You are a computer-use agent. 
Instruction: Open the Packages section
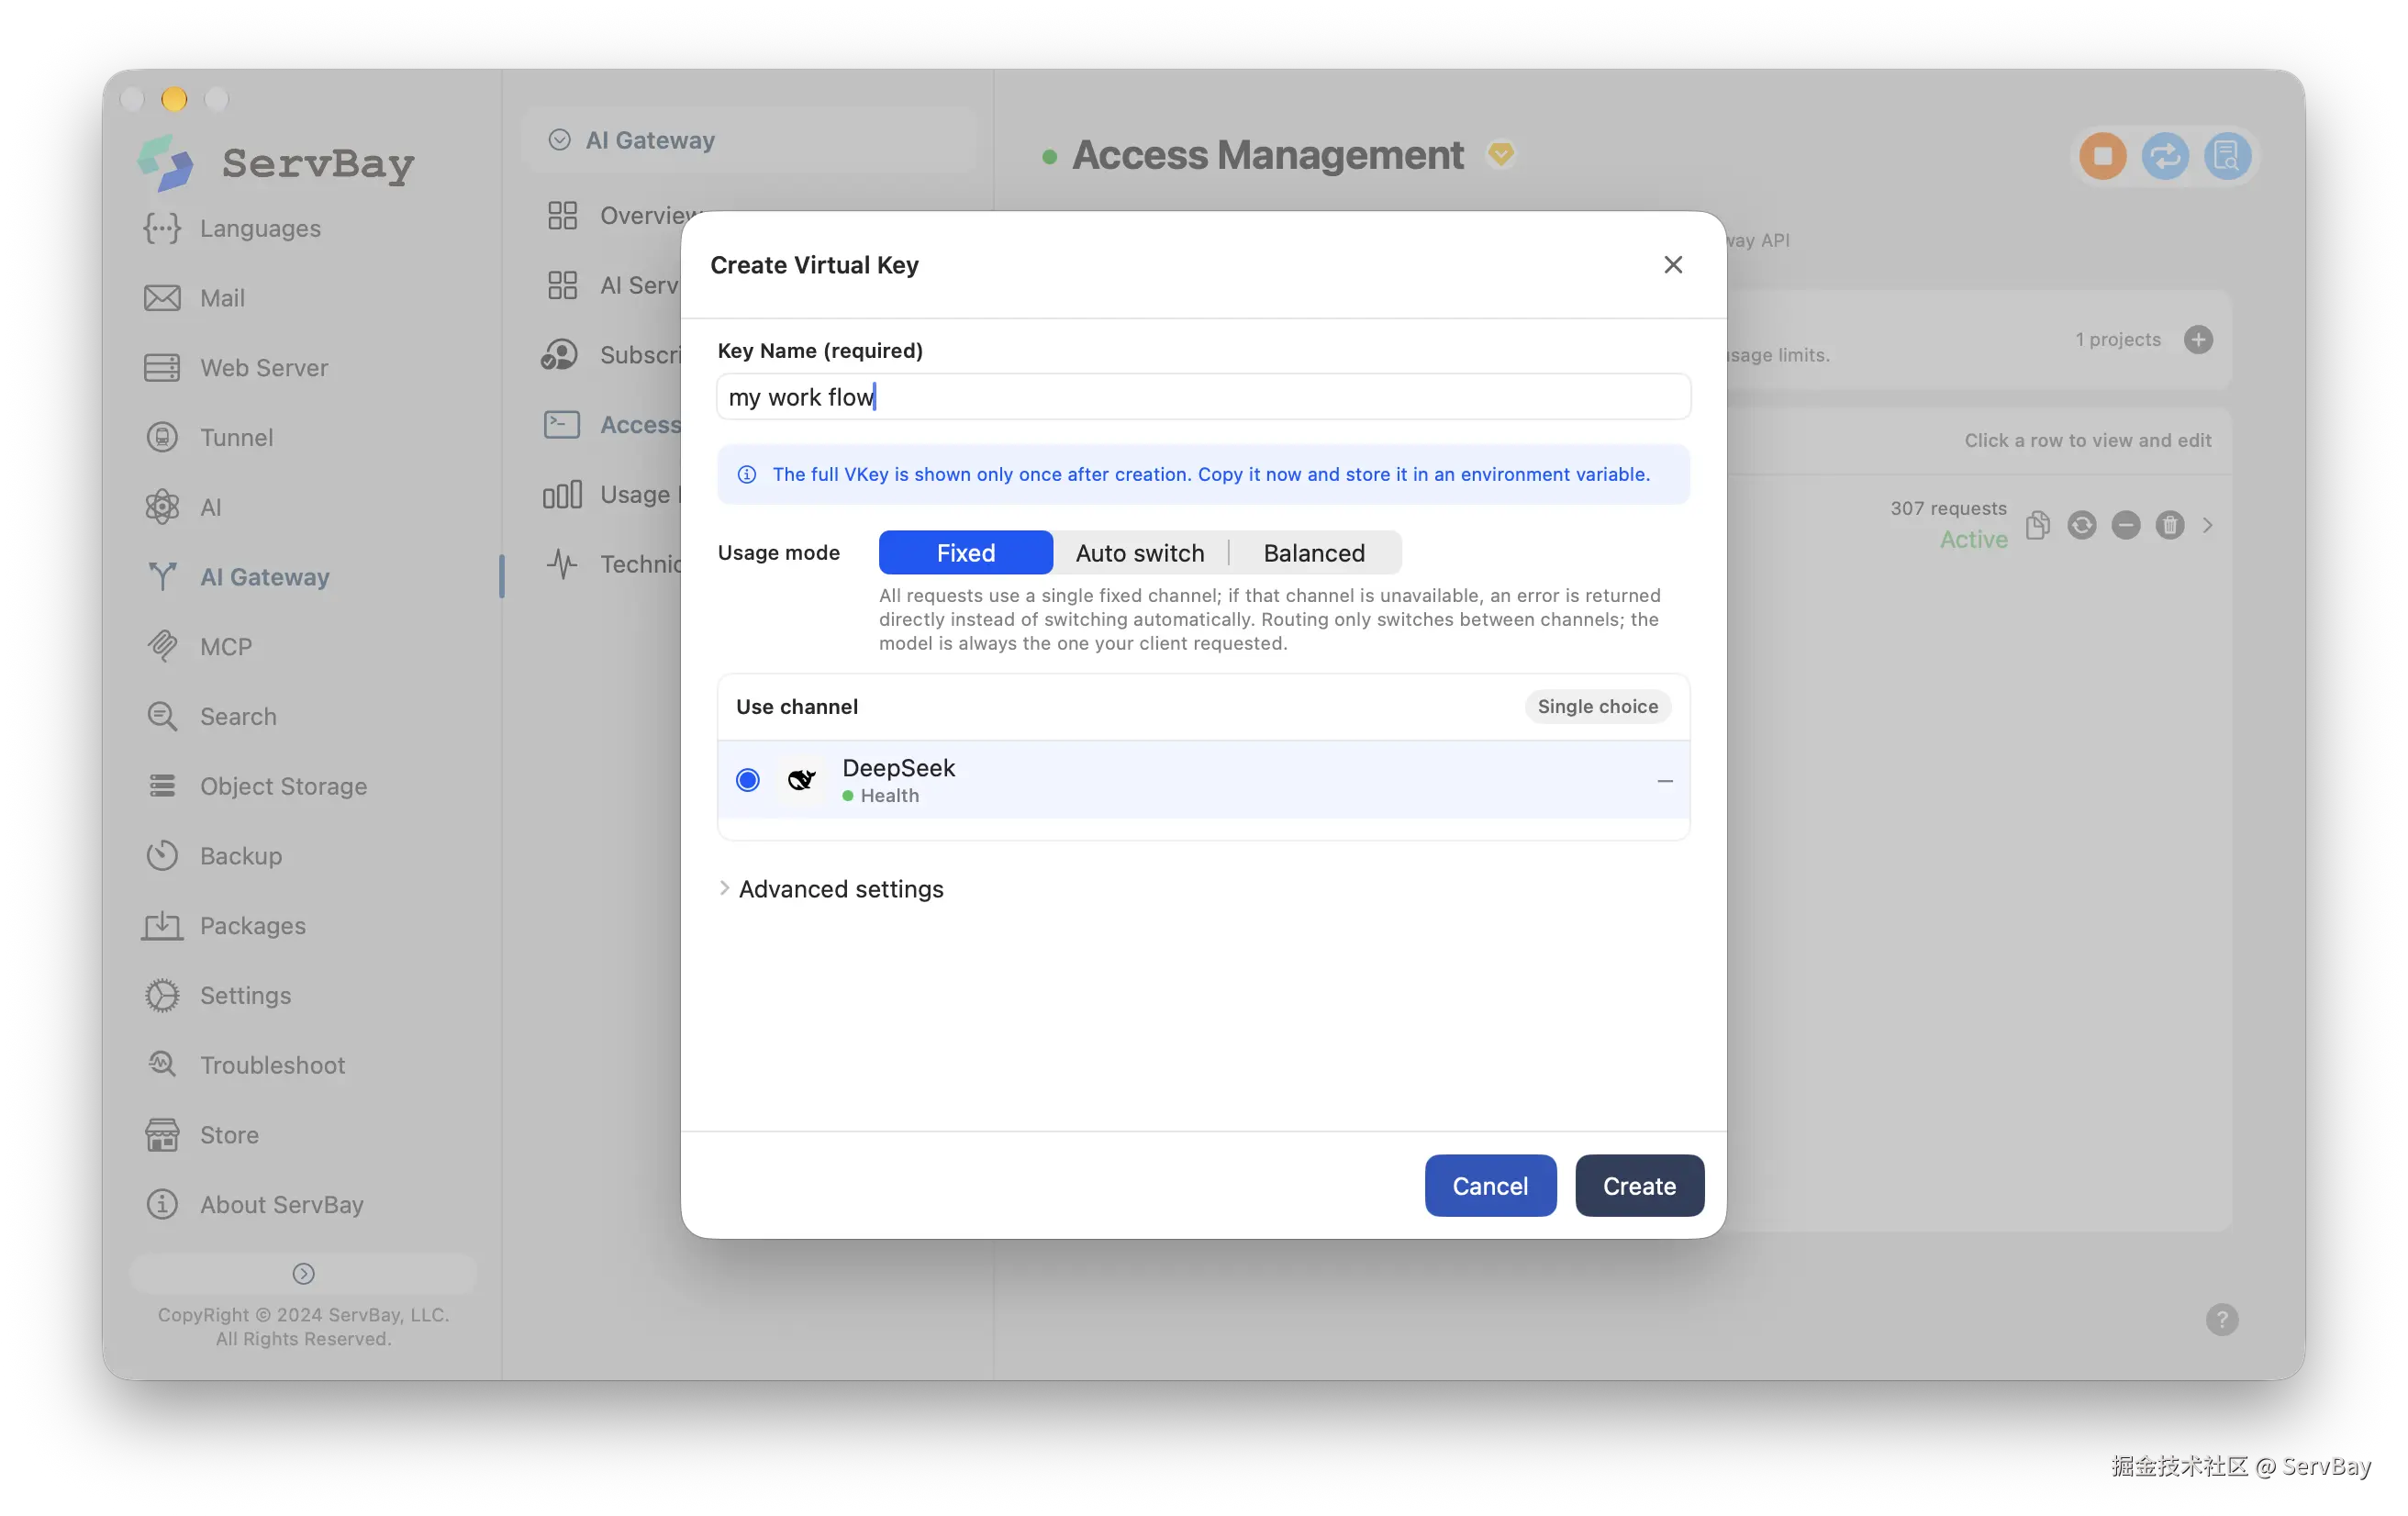224,926
